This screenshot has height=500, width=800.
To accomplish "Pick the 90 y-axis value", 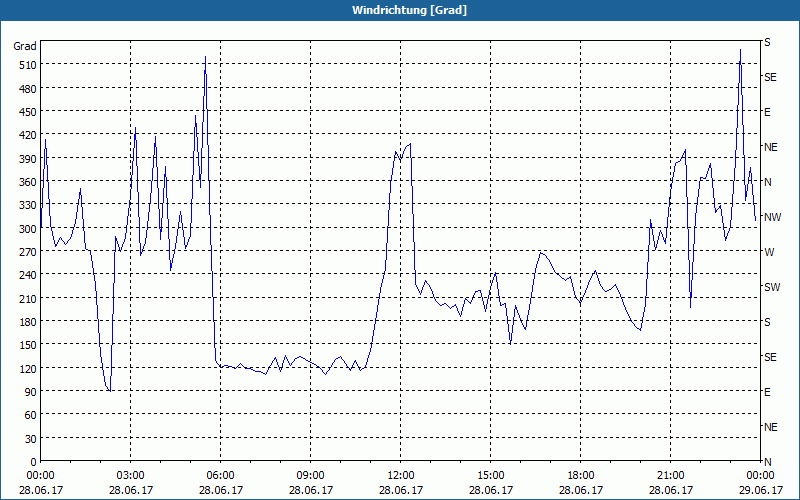I will [x=31, y=392].
